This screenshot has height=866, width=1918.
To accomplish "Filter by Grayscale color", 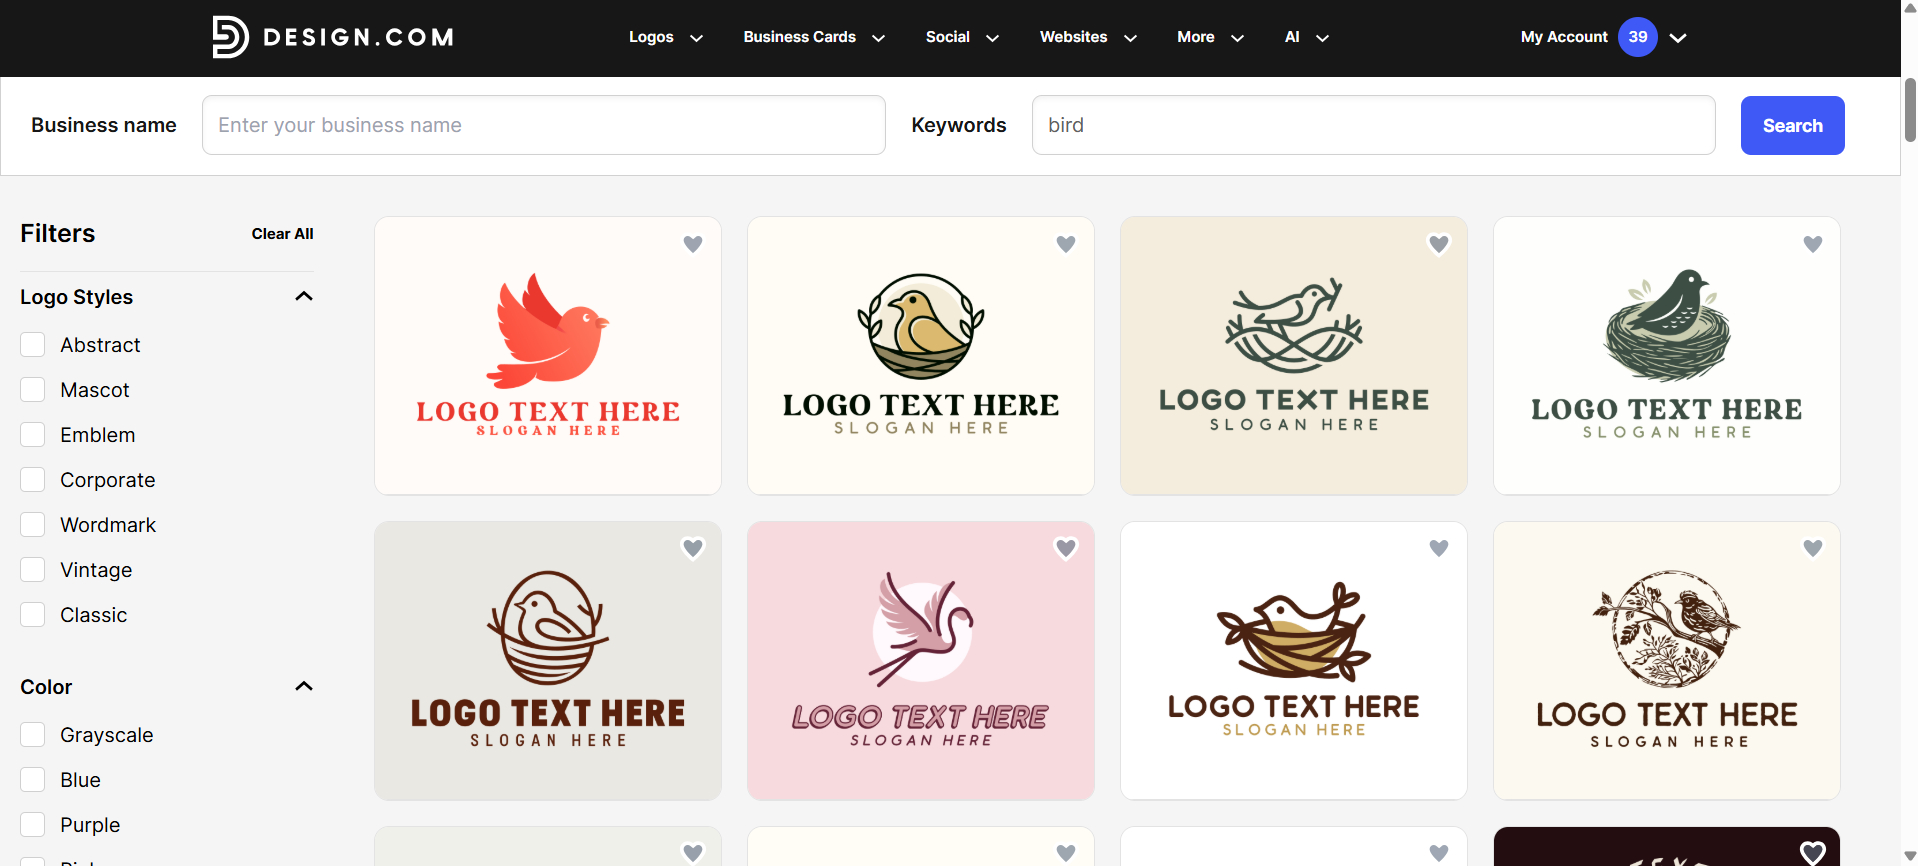I will pos(33,735).
